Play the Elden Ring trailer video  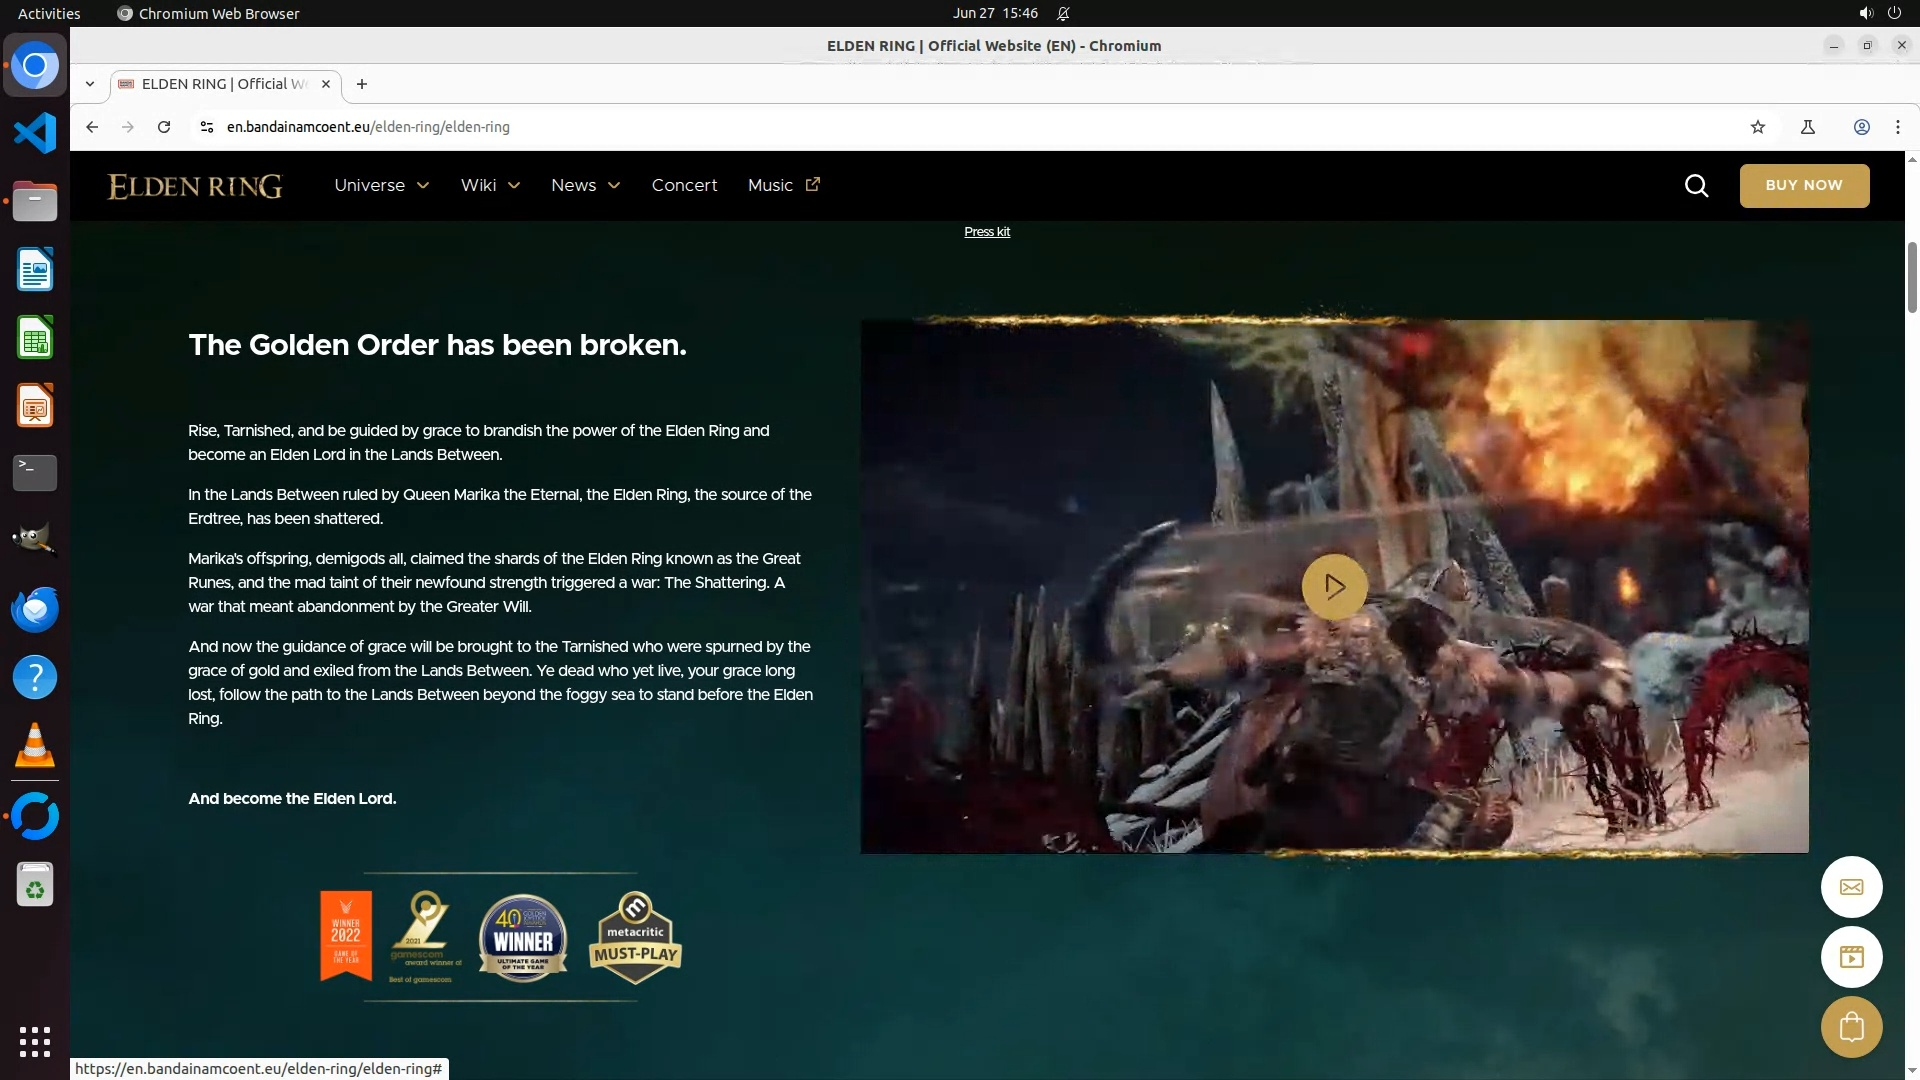[1334, 586]
